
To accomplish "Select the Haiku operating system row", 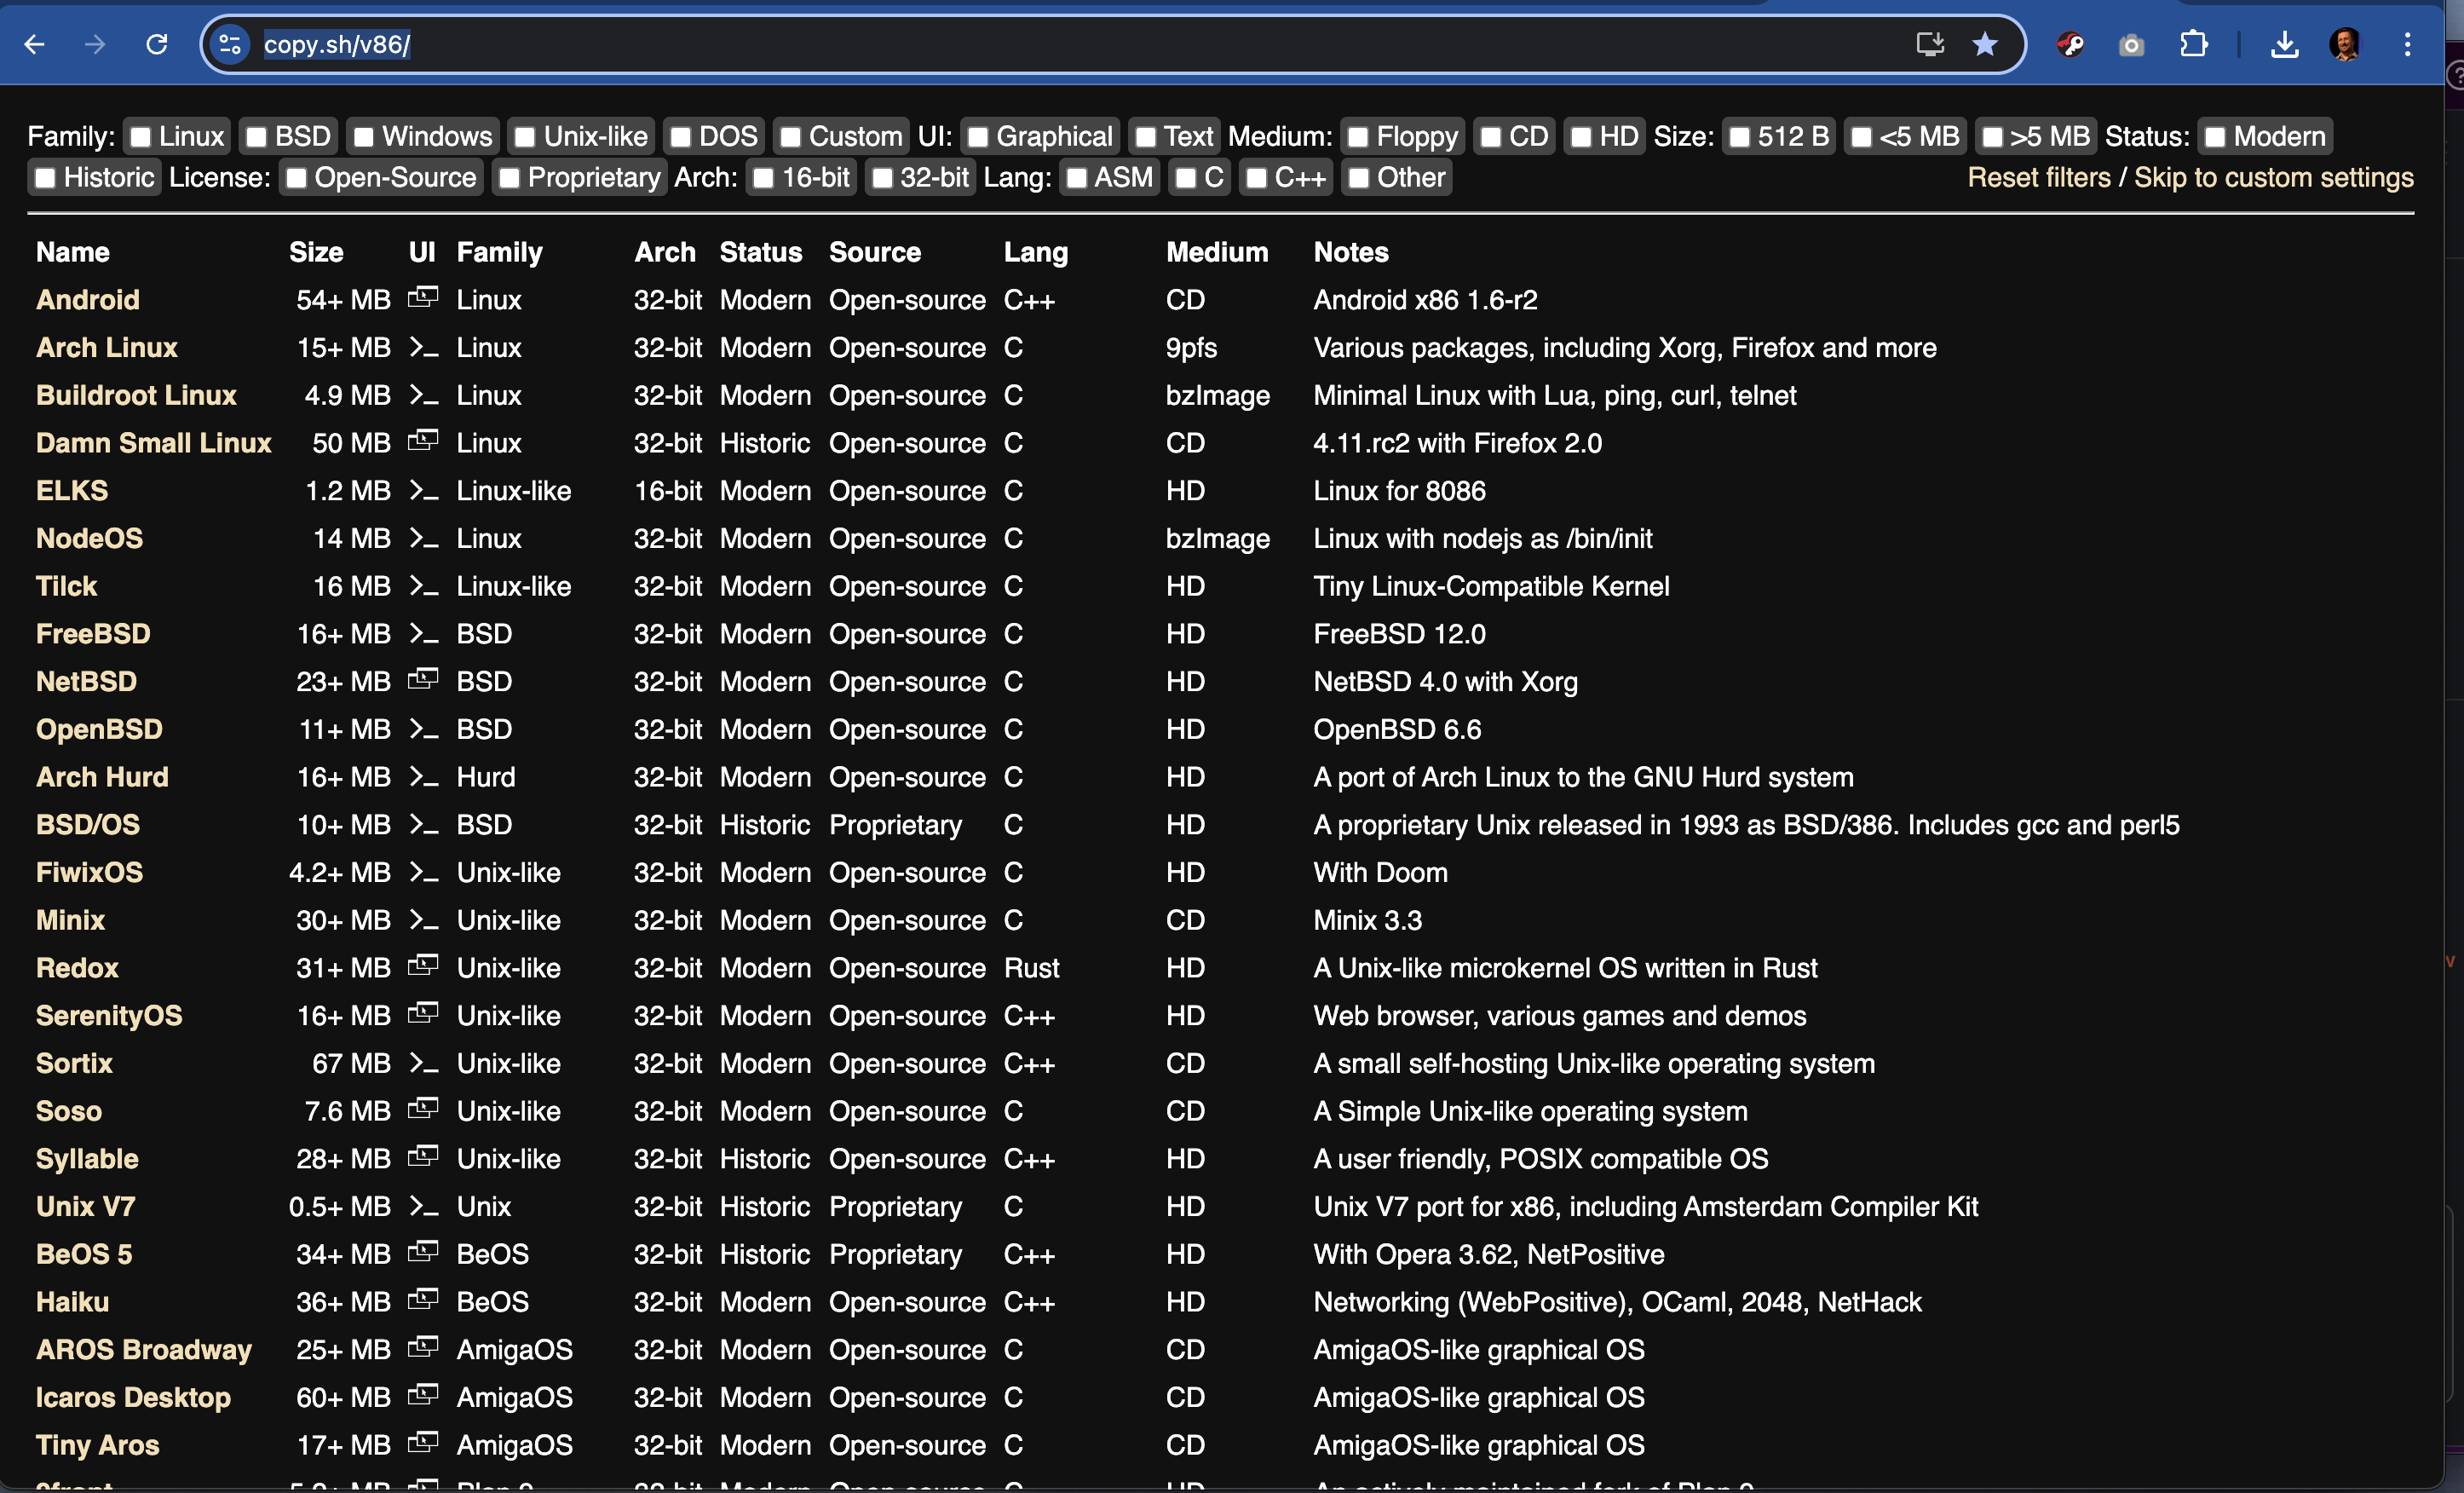I will (x=72, y=1302).
